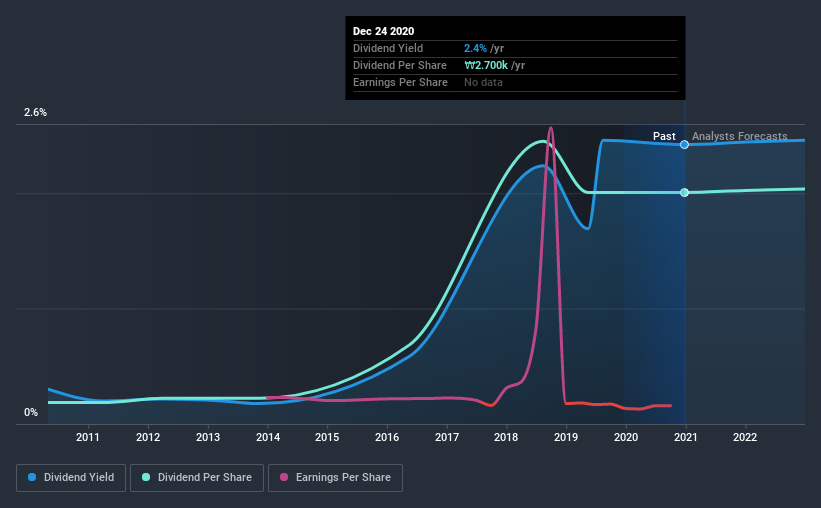Click the Dec 24 2020 tooltip header

tap(383, 31)
